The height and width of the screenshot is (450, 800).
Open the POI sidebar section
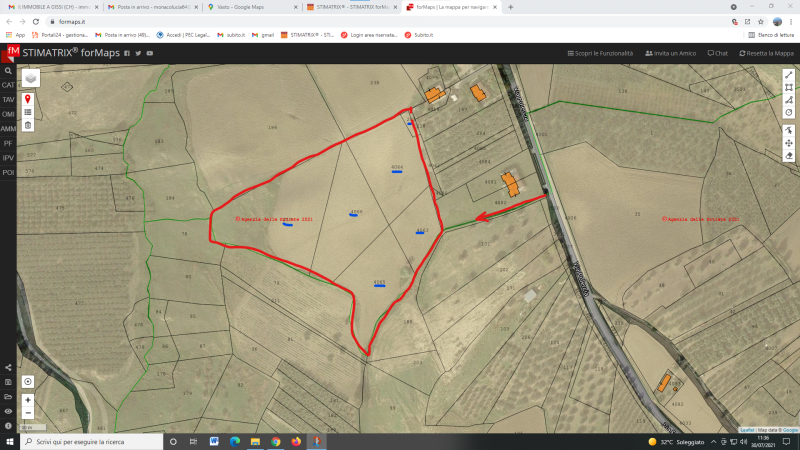coord(8,172)
